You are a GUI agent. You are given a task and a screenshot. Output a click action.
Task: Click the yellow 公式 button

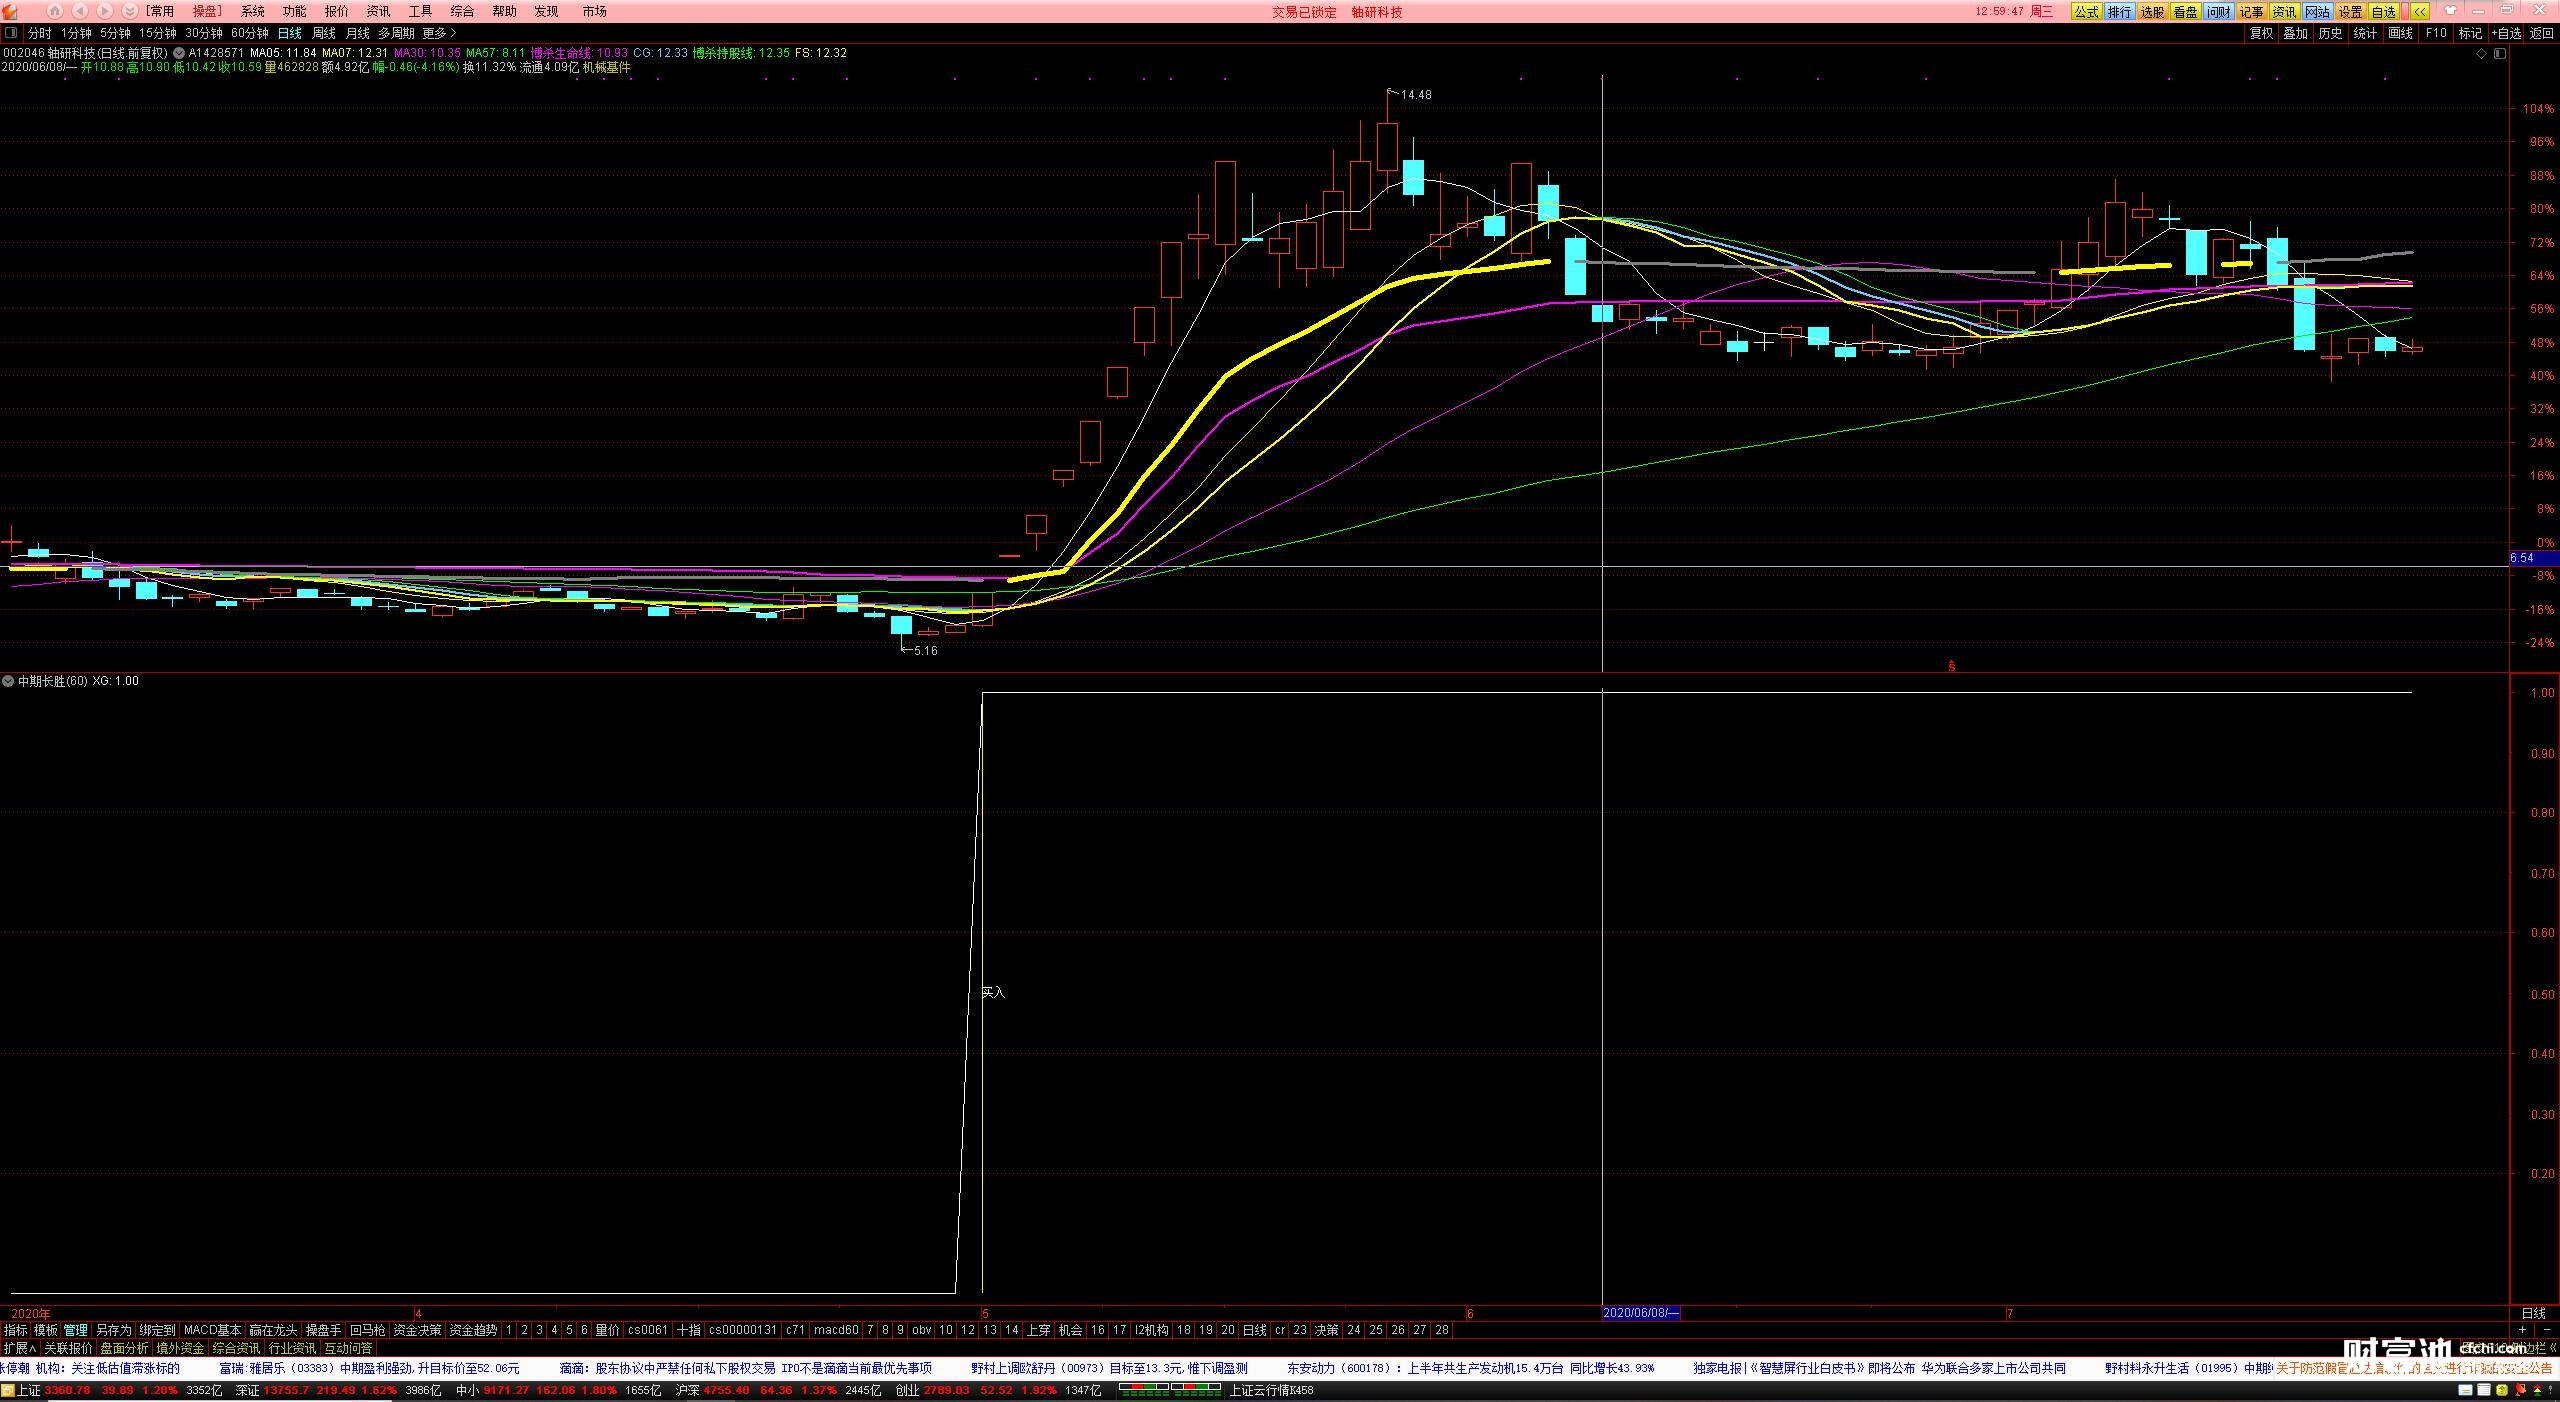pyautogui.click(x=2086, y=12)
